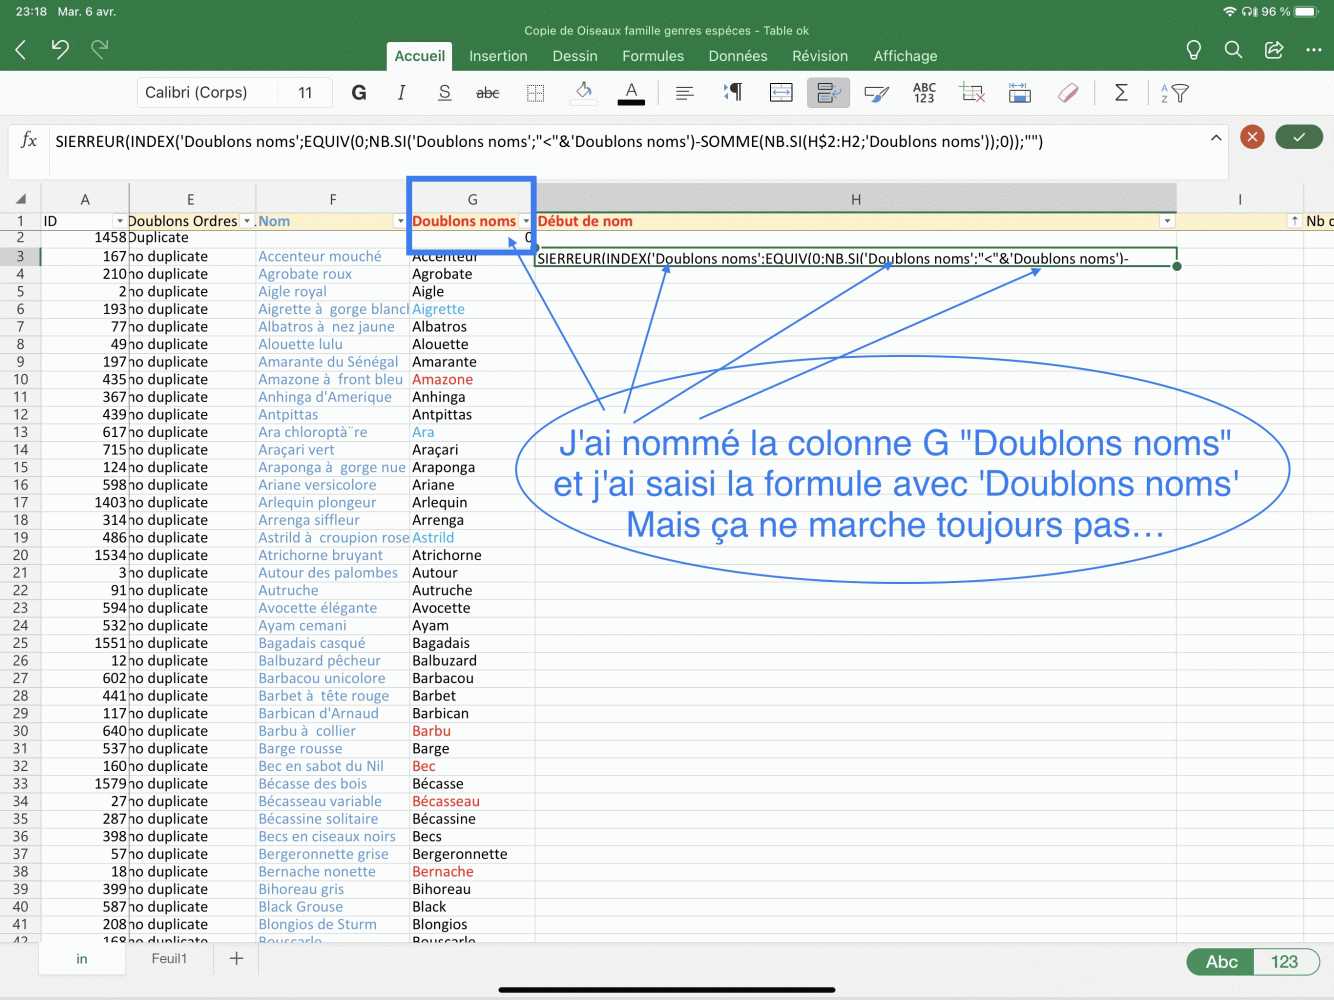Screen dimensions: 1334x1000
Task: Click the share icon
Action: point(1274,50)
